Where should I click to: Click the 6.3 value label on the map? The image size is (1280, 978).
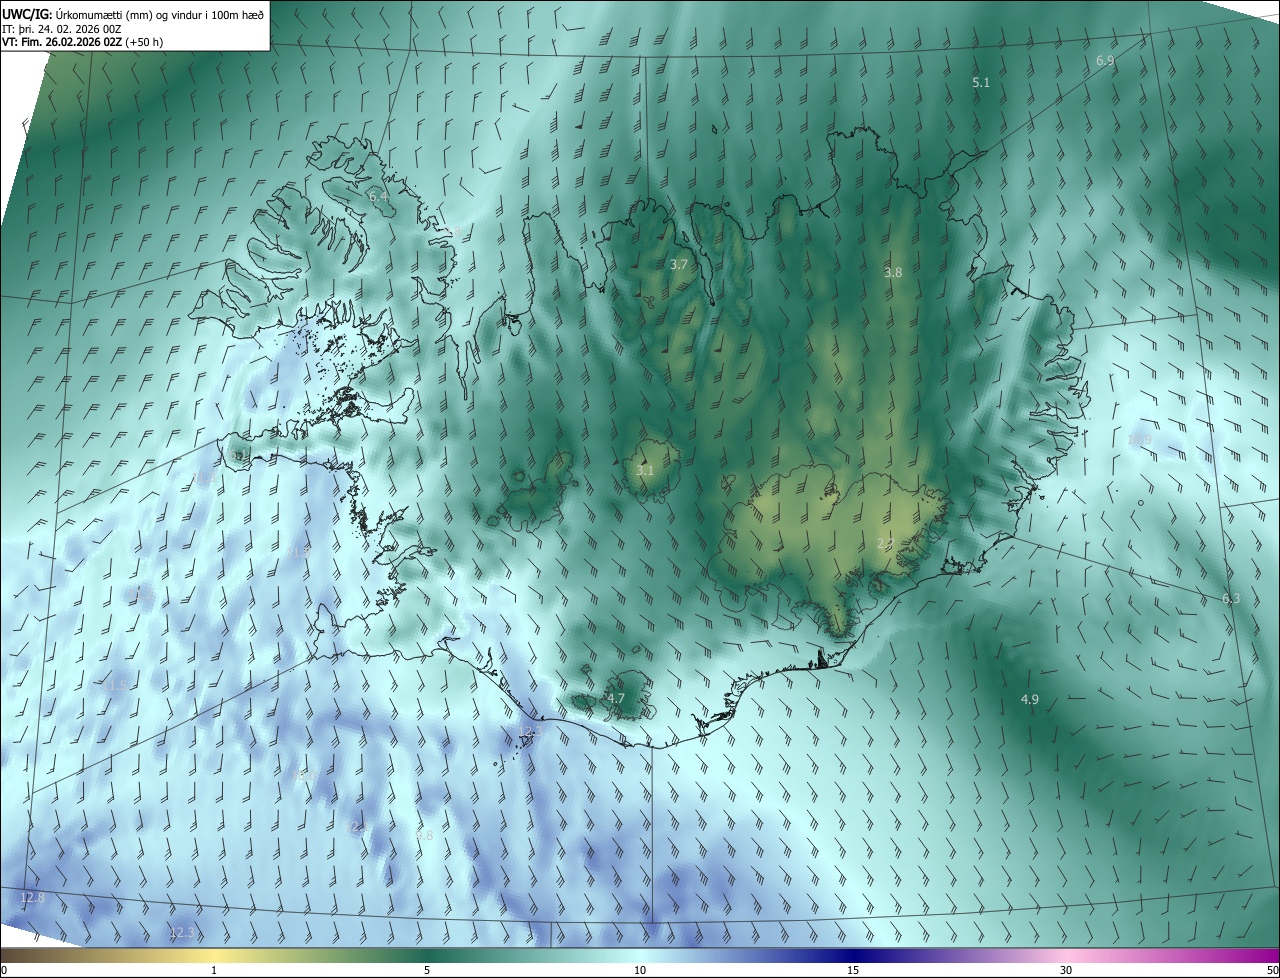point(1231,599)
